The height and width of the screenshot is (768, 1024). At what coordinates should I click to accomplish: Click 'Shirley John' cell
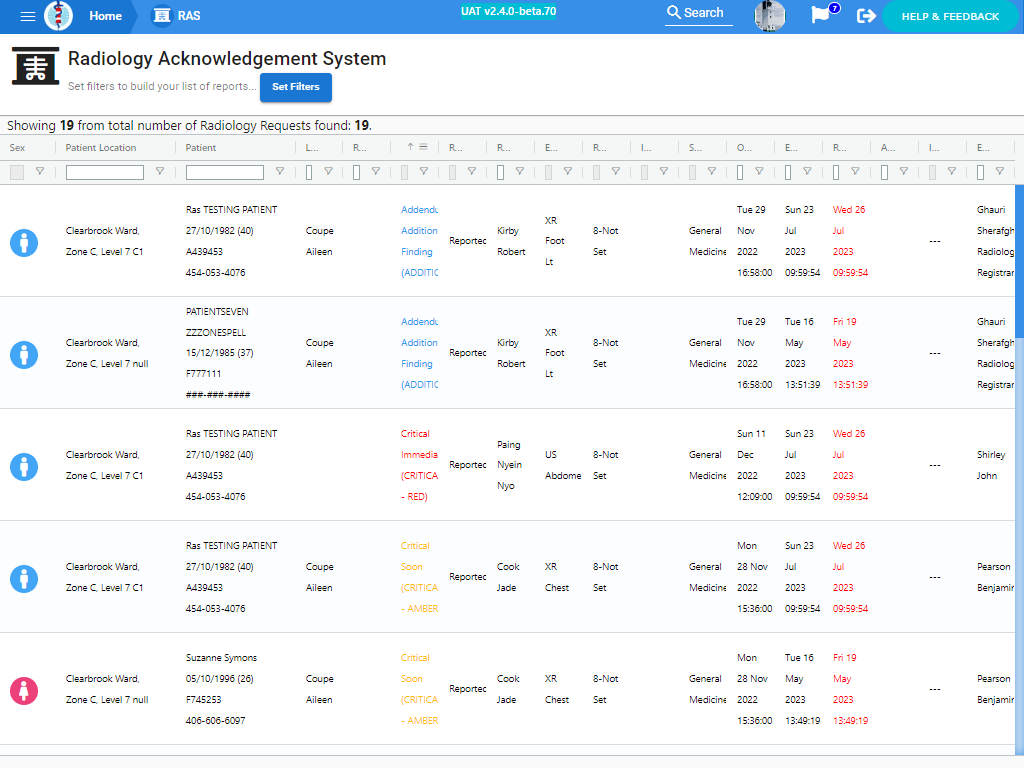991,465
